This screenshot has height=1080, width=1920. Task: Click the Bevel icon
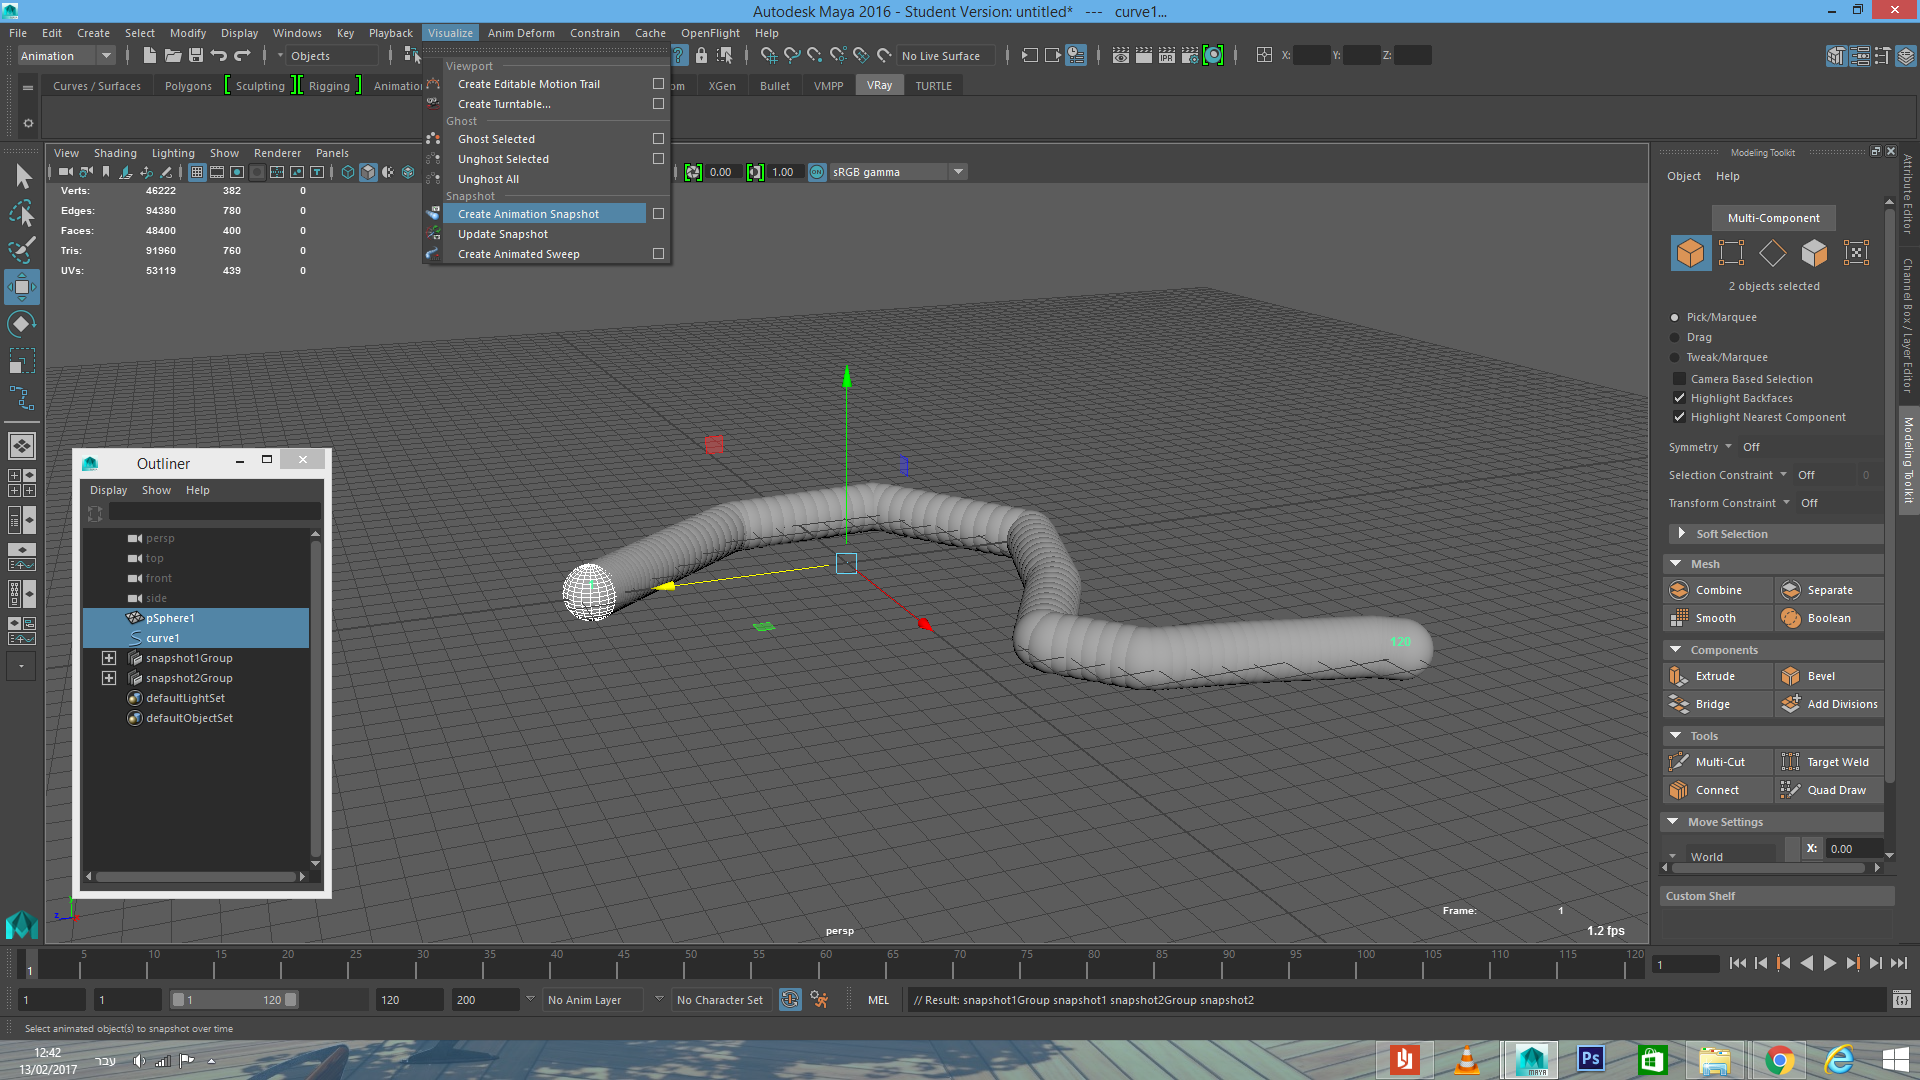1791,676
